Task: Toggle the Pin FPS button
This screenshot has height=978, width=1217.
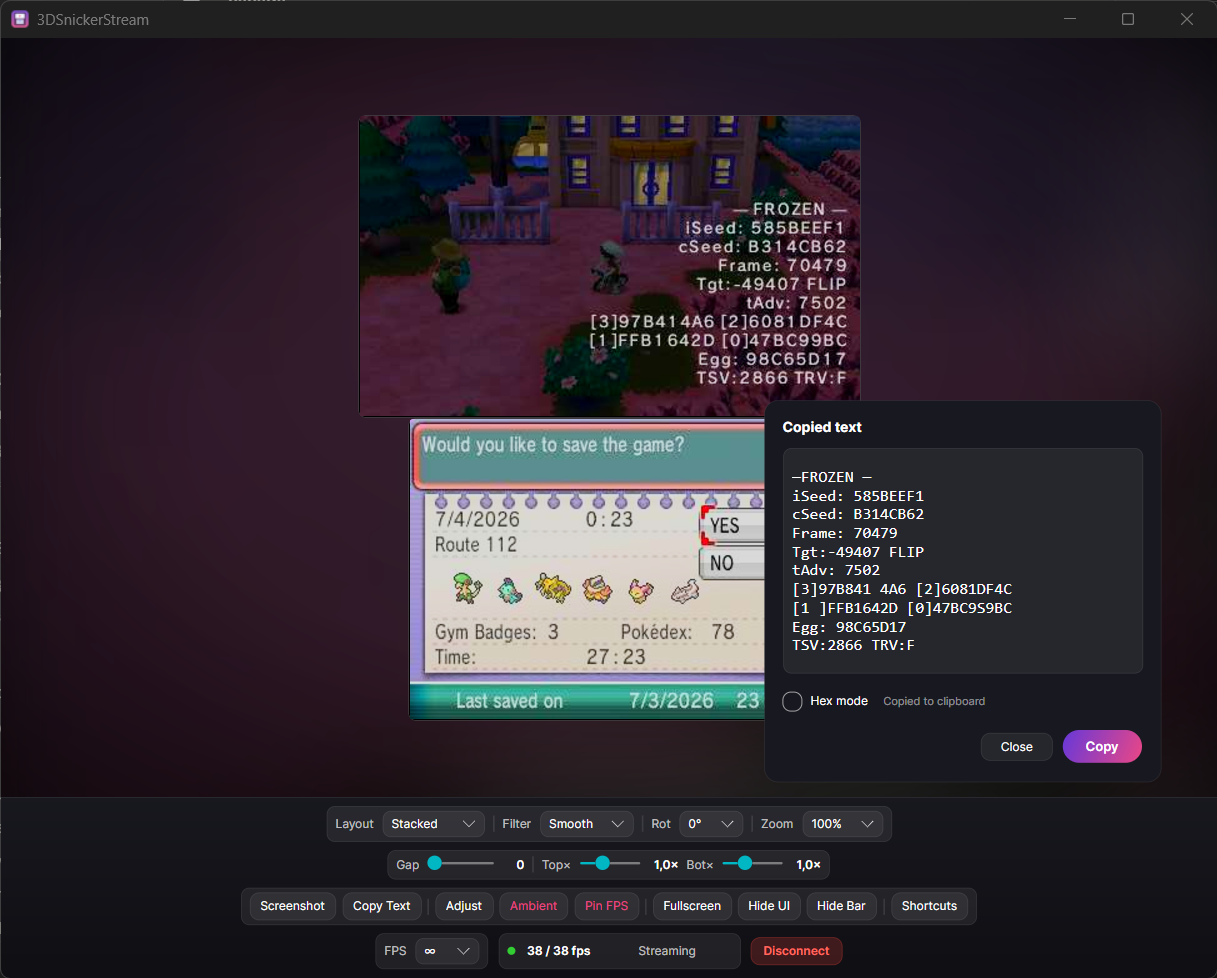Action: tap(607, 906)
